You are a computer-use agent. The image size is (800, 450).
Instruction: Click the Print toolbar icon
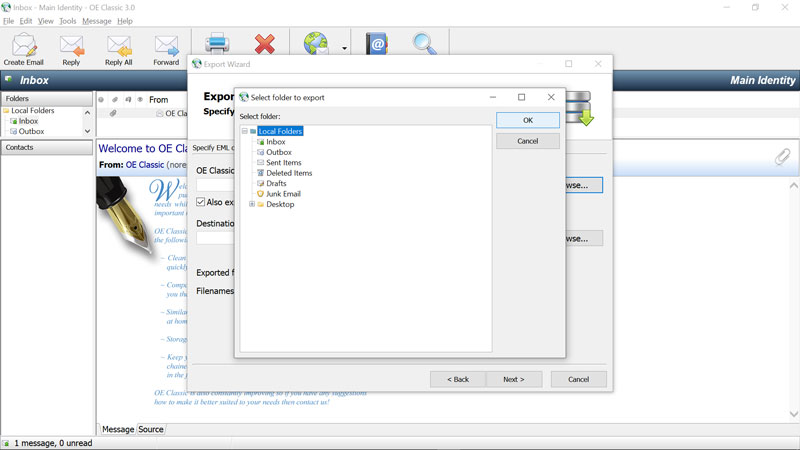click(217, 43)
